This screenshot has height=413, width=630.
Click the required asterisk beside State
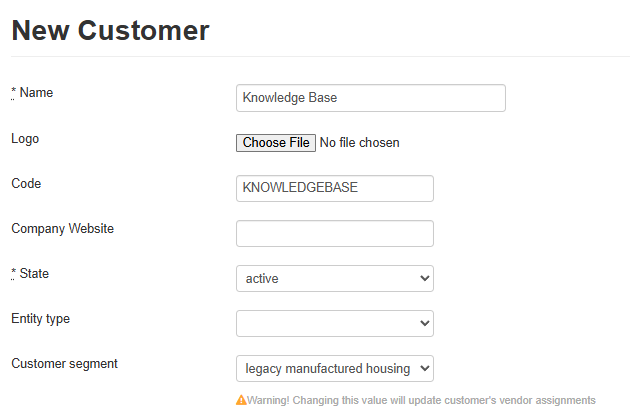tap(13, 273)
